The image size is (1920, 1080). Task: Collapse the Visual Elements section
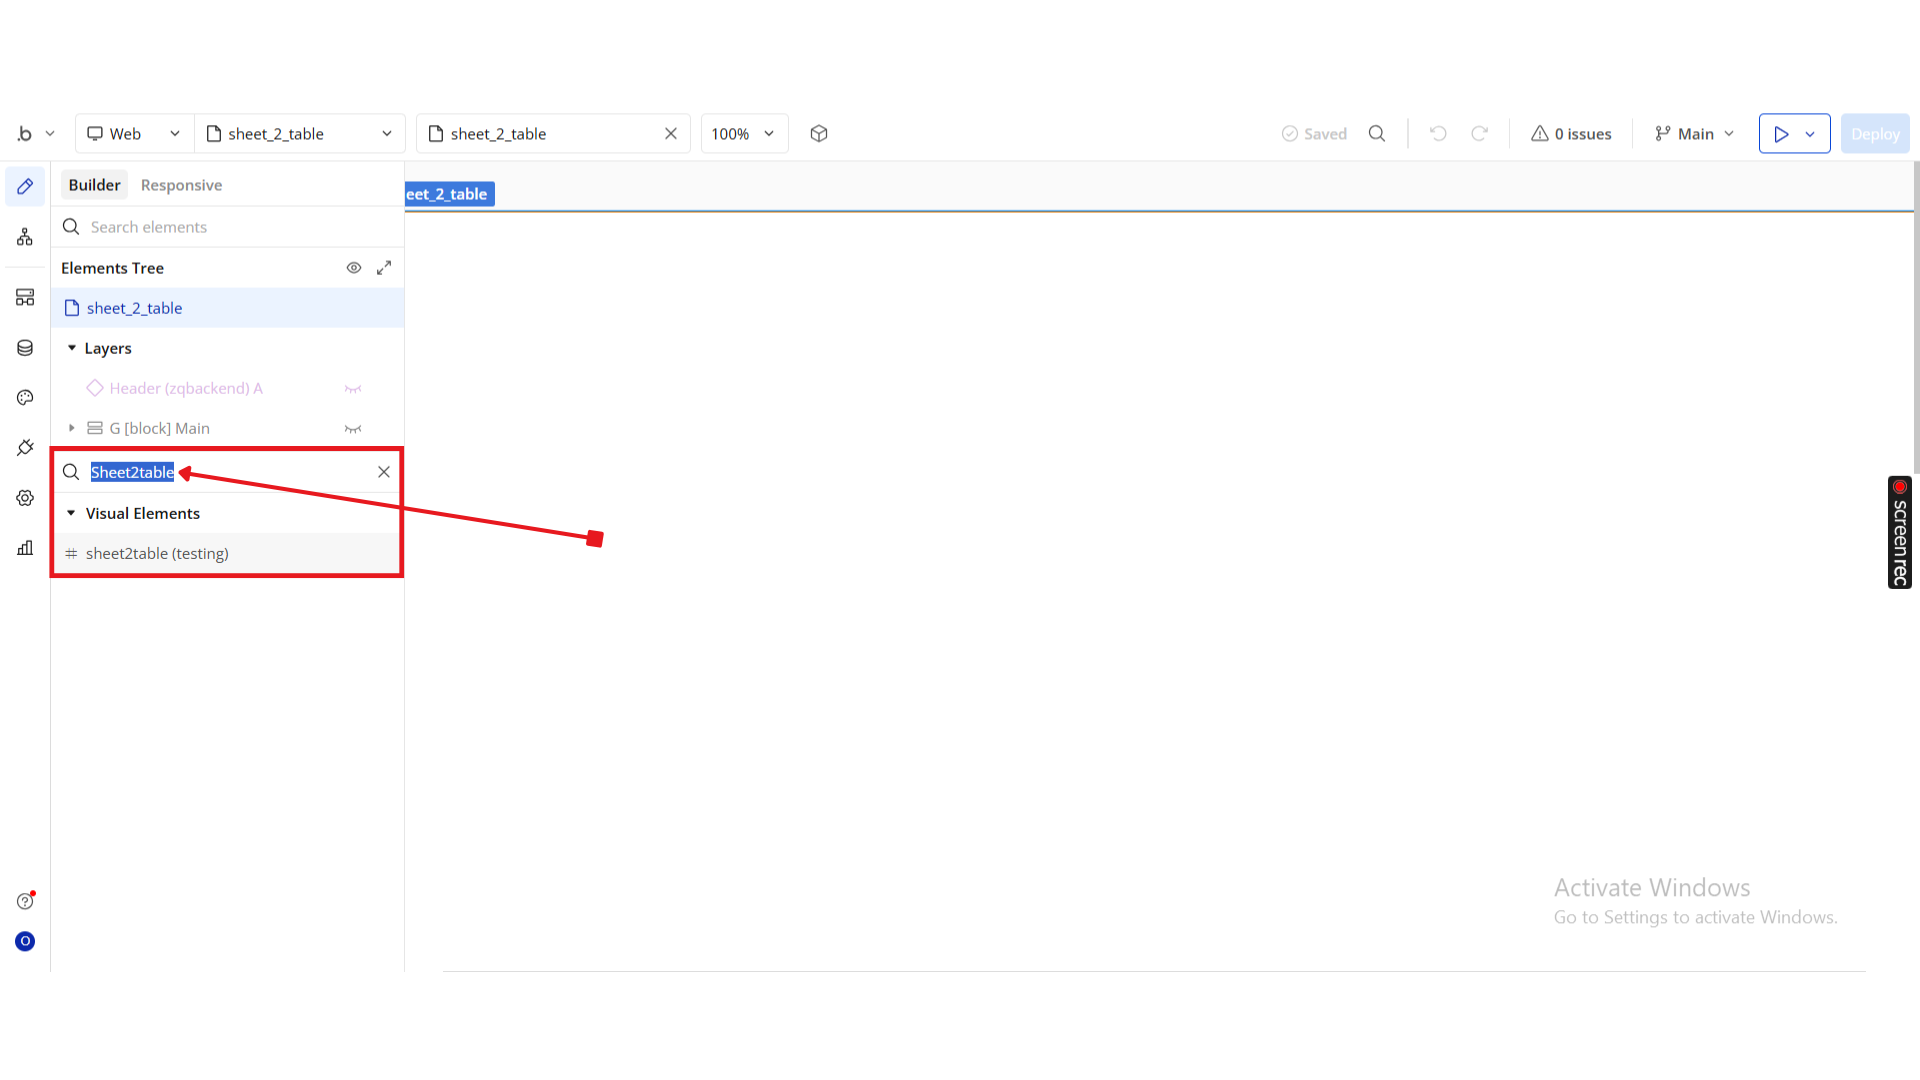click(x=71, y=513)
